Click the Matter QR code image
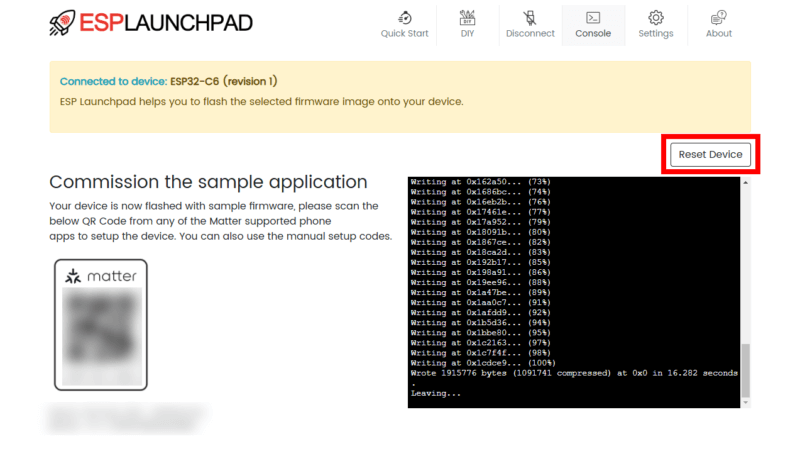The width and height of the screenshot is (800, 456). pos(100,336)
